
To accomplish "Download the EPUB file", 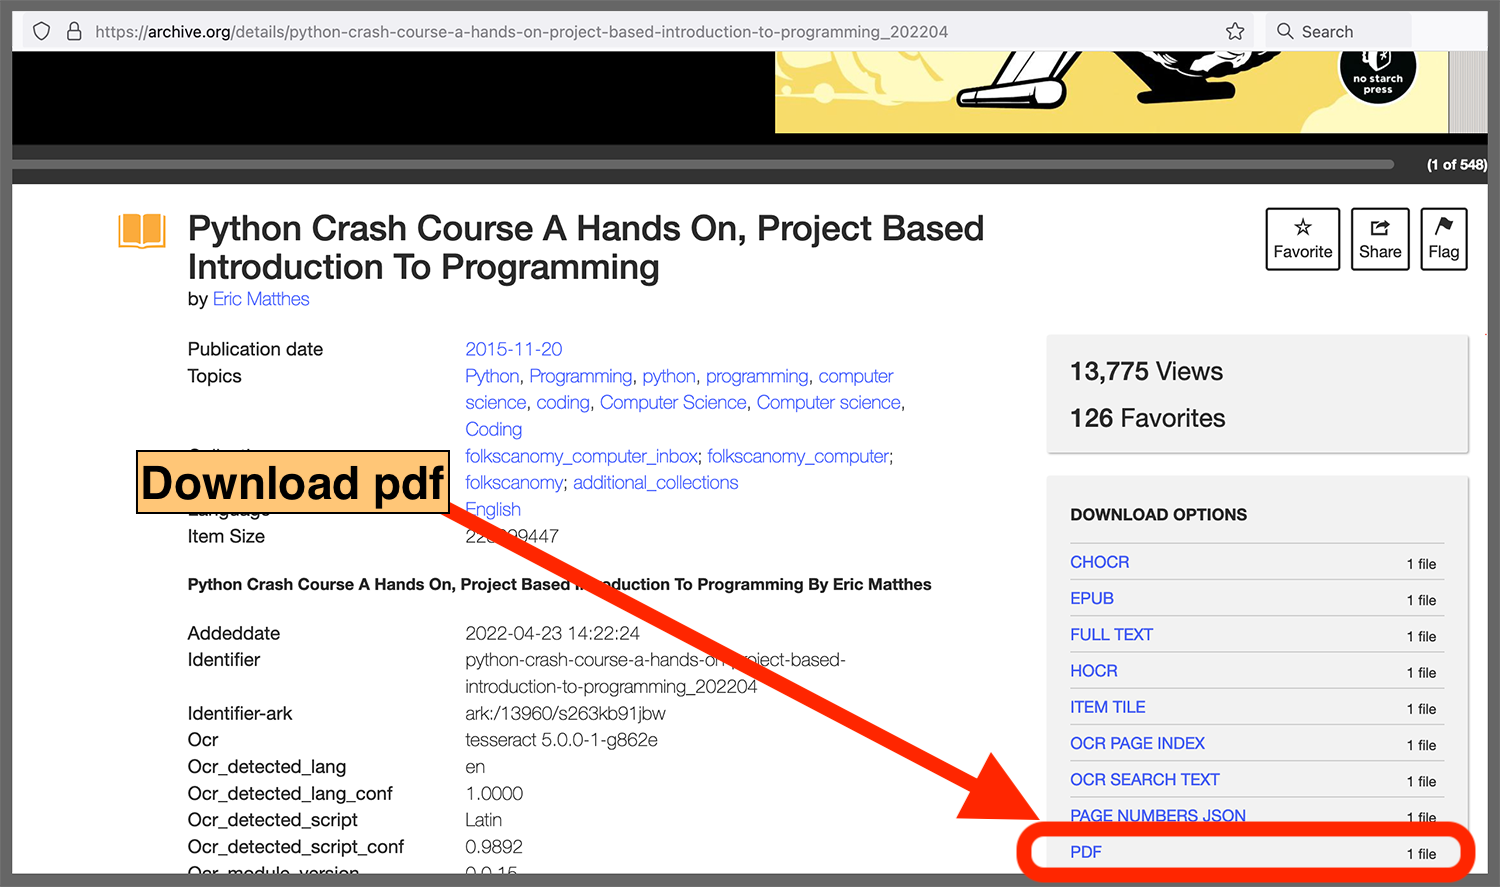I will (1091, 598).
